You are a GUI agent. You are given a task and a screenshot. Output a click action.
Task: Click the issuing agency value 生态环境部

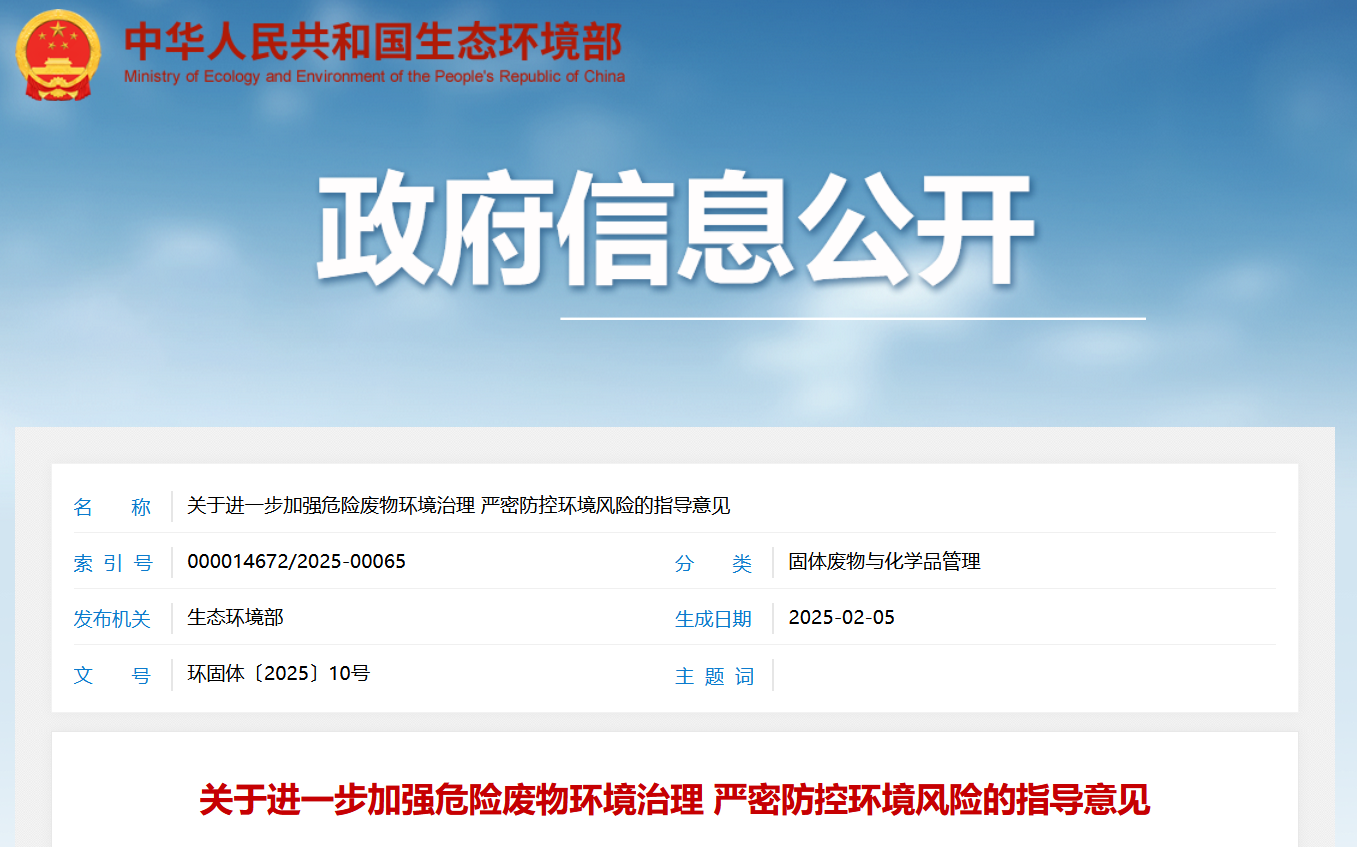point(235,618)
